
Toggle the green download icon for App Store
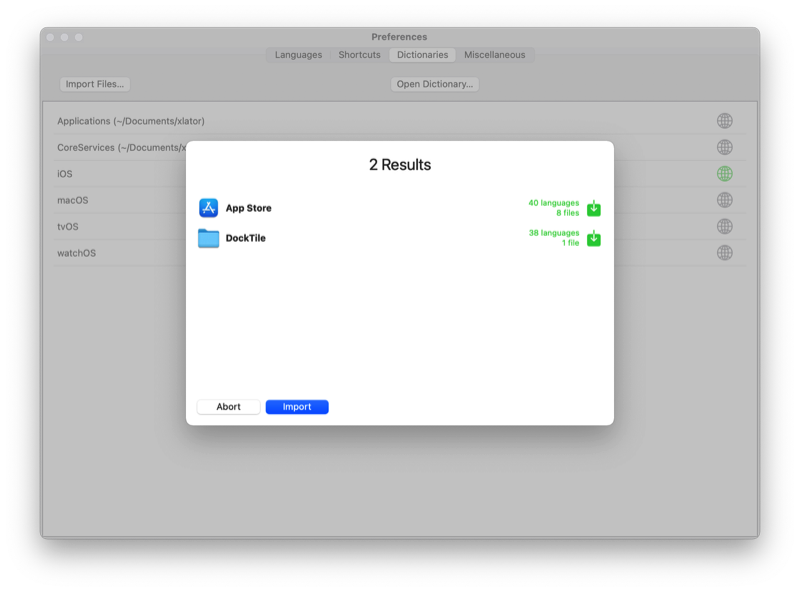point(594,208)
